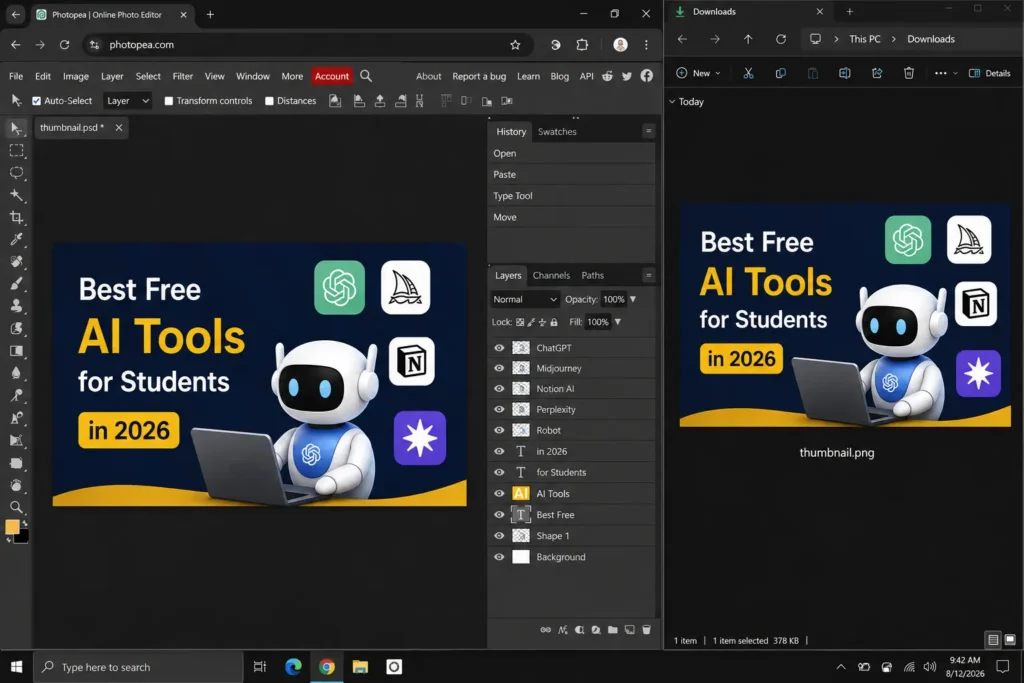Screen dimensions: 1024x683
Task: Click Share icon in Downloads window
Action: point(876,73)
